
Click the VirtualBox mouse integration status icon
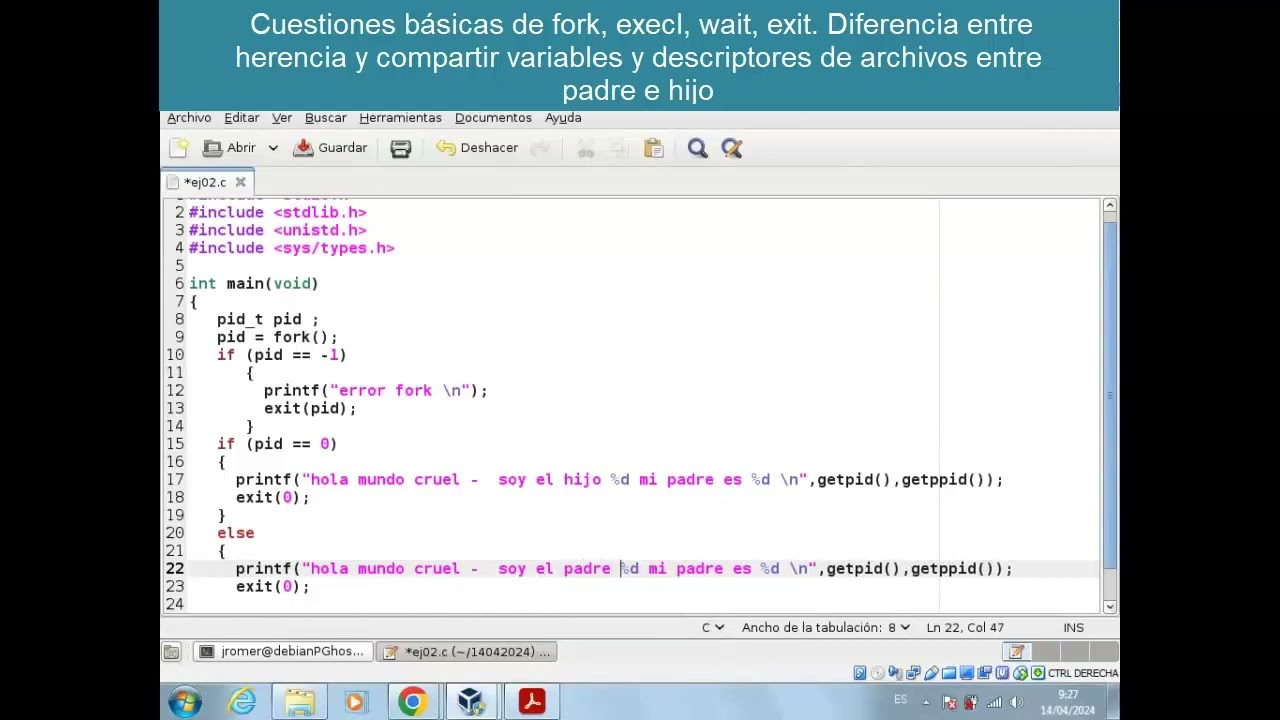1020,673
